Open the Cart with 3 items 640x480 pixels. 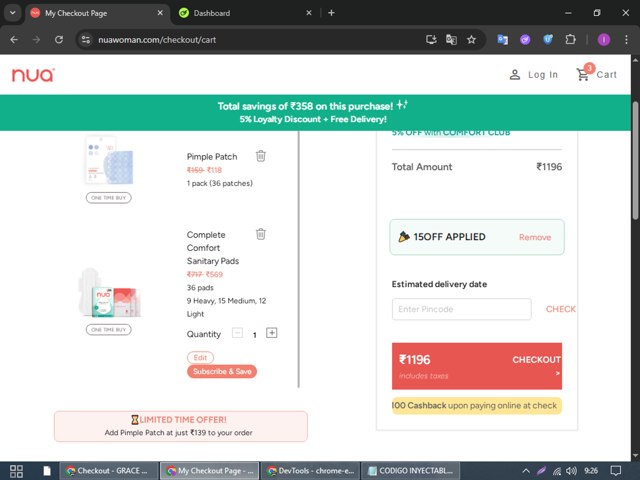click(596, 73)
